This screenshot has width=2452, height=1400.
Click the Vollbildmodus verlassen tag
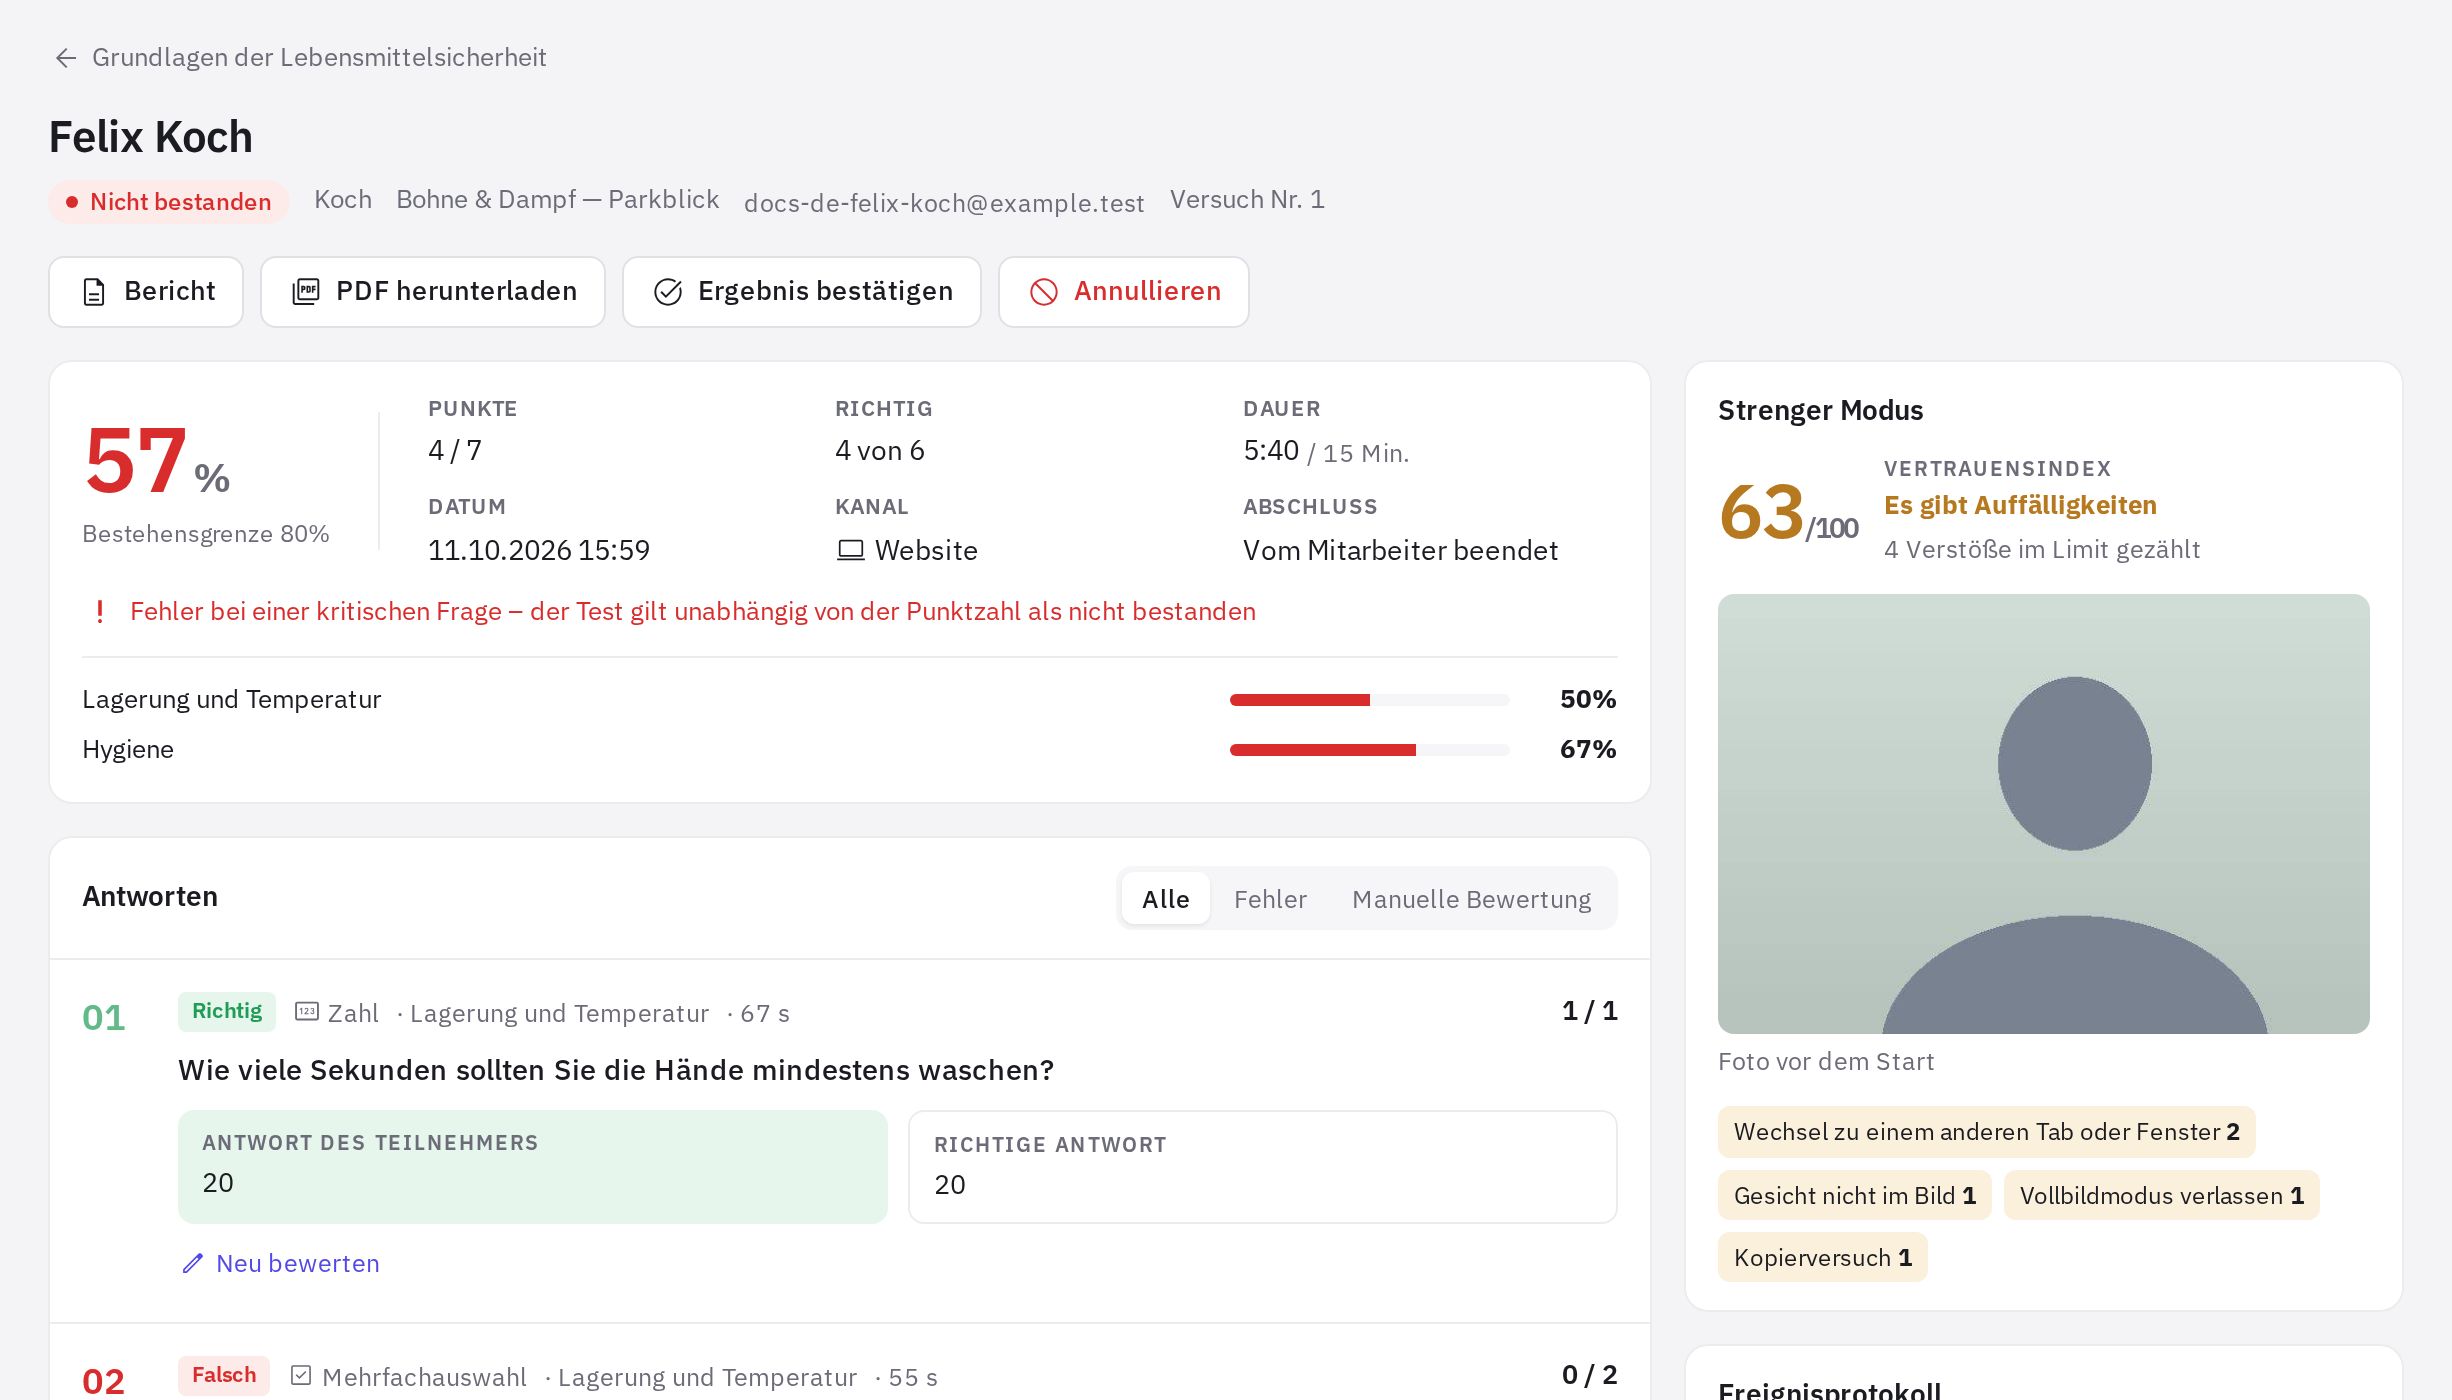coord(2161,1196)
